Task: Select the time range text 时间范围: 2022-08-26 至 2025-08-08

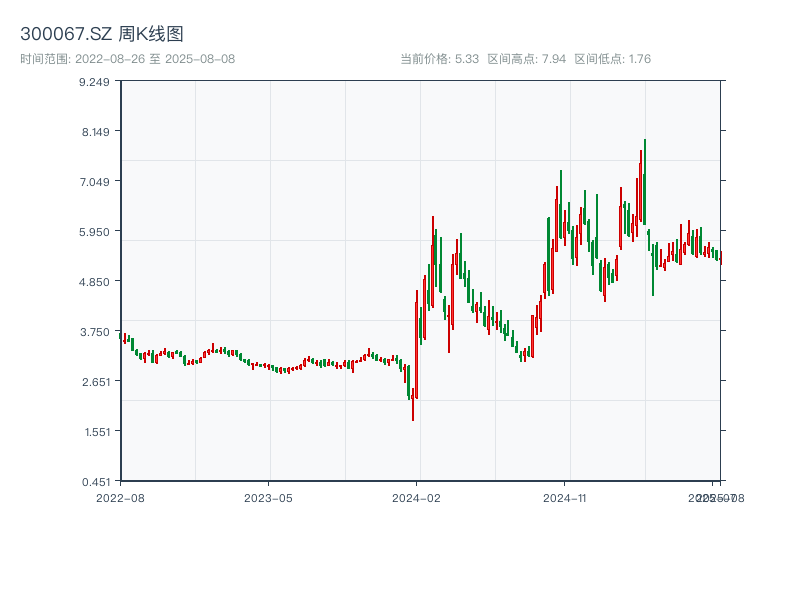Action: click(128, 59)
